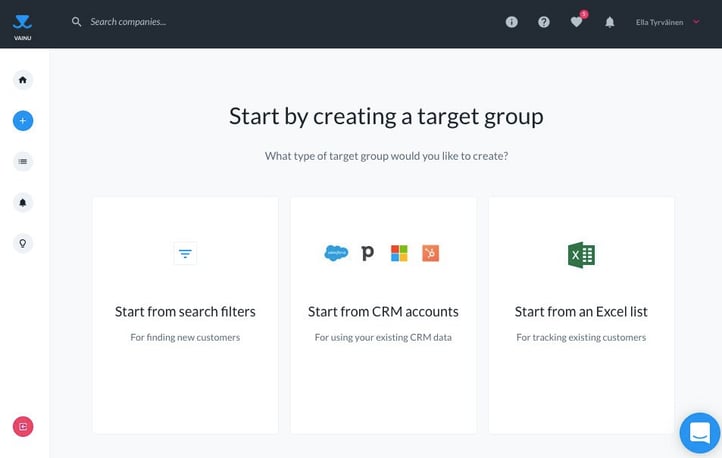Open the sidebar alerts bell icon
Viewport: 722px width, 458px height.
[x=23, y=202]
